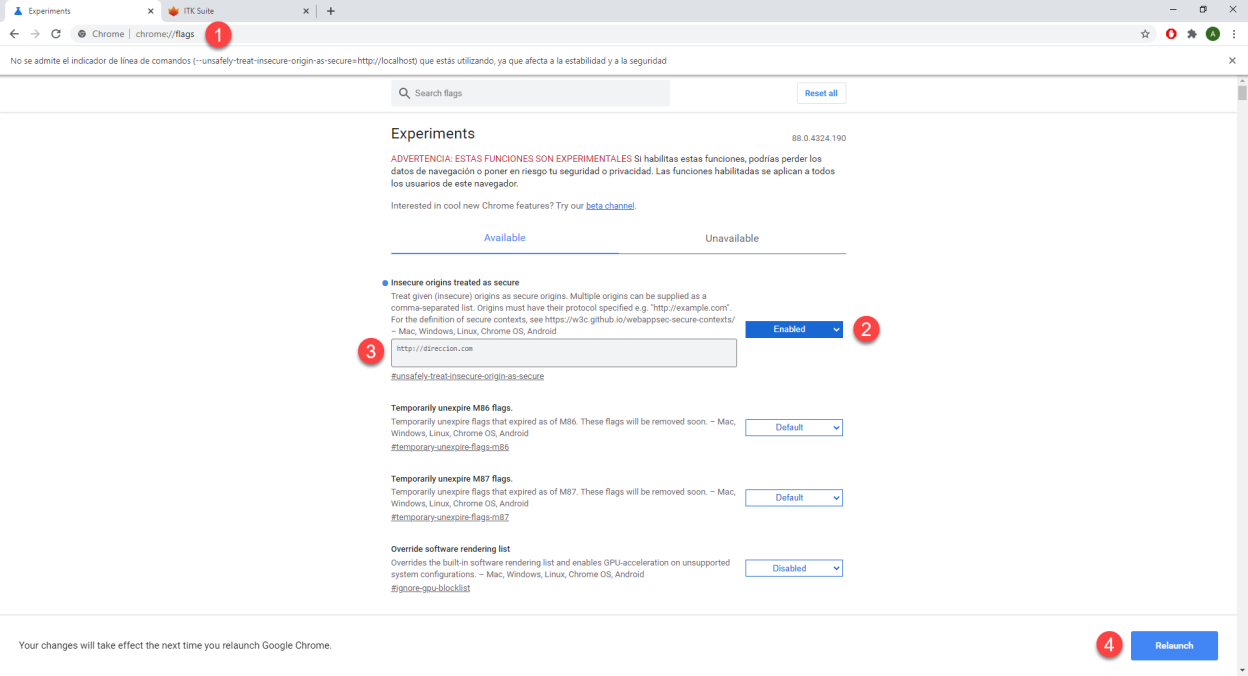Open #ignore-gpu-blocklist anchor link

point(430,588)
